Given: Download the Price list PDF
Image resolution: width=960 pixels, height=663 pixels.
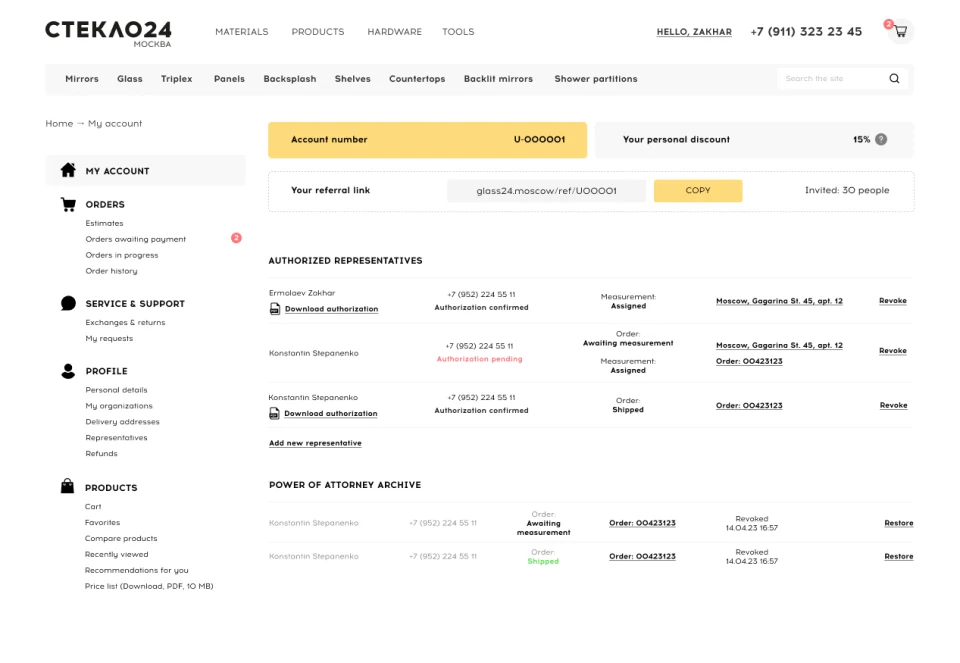Looking at the screenshot, I should pyautogui.click(x=149, y=586).
